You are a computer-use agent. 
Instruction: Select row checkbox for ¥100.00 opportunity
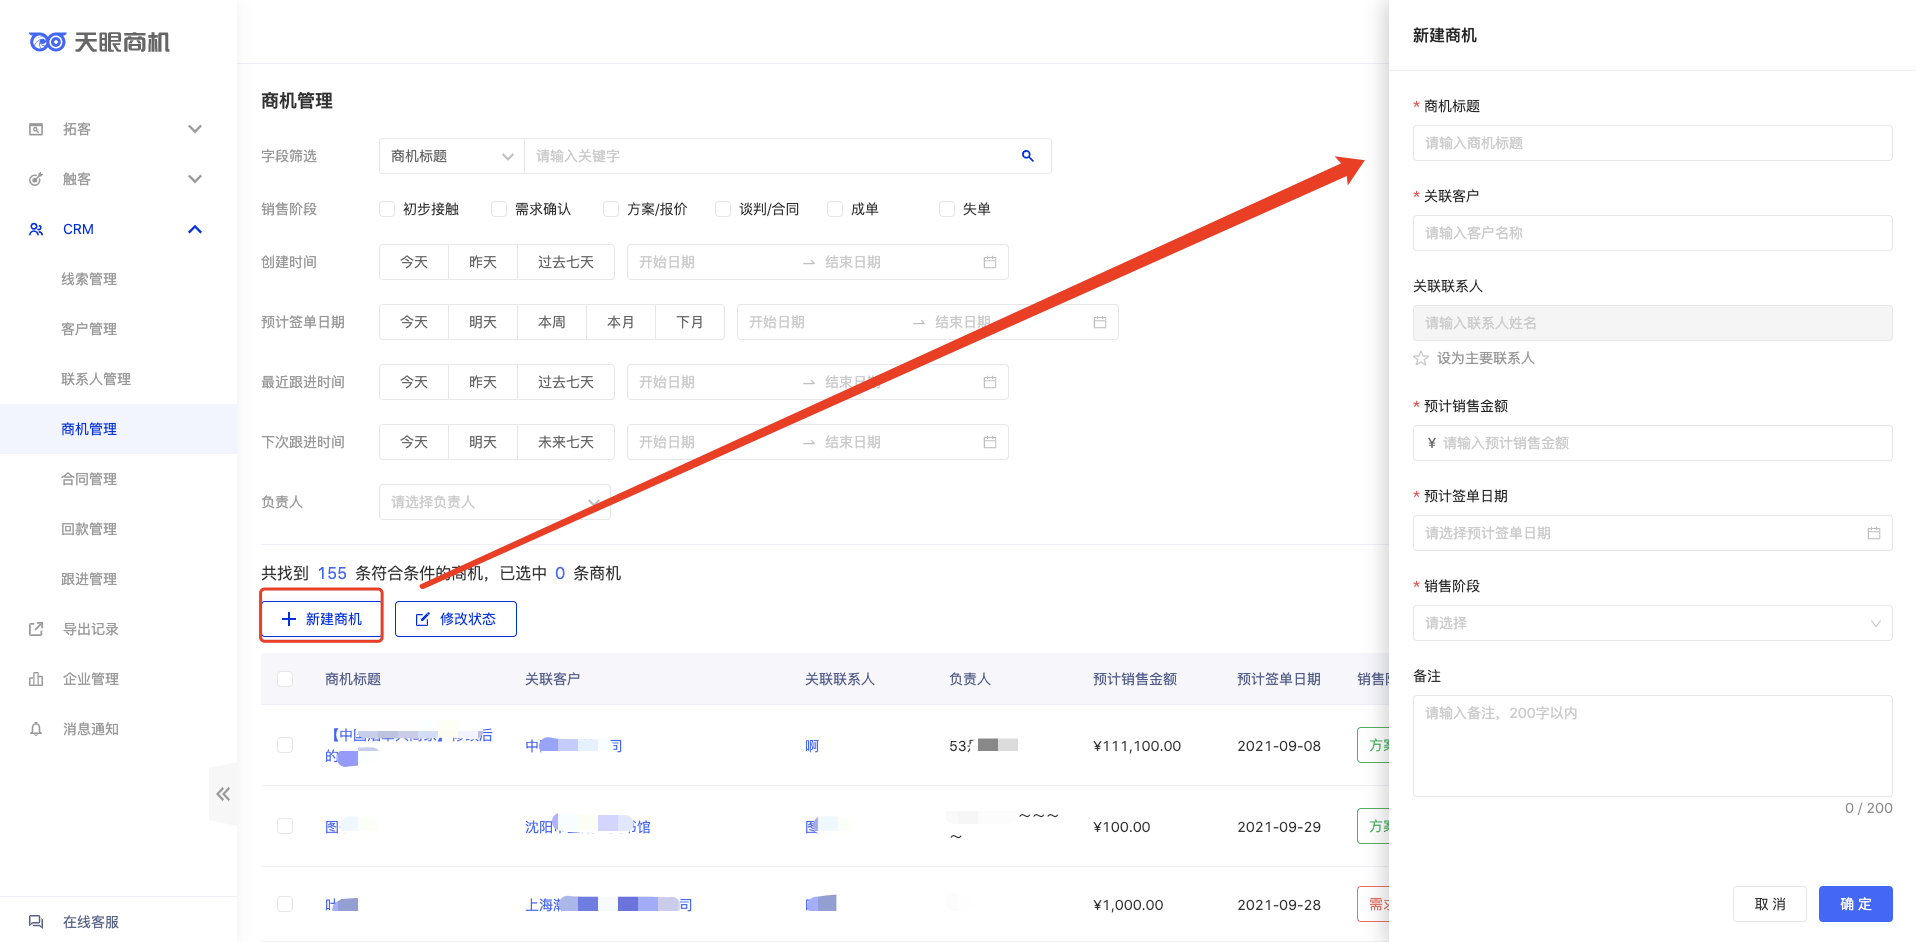[285, 826]
